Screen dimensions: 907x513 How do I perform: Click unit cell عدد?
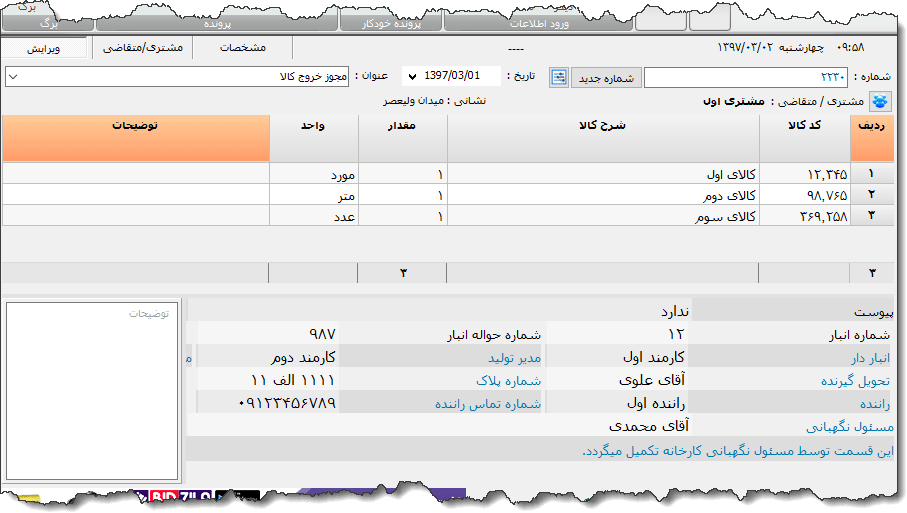pyautogui.click(x=314, y=216)
